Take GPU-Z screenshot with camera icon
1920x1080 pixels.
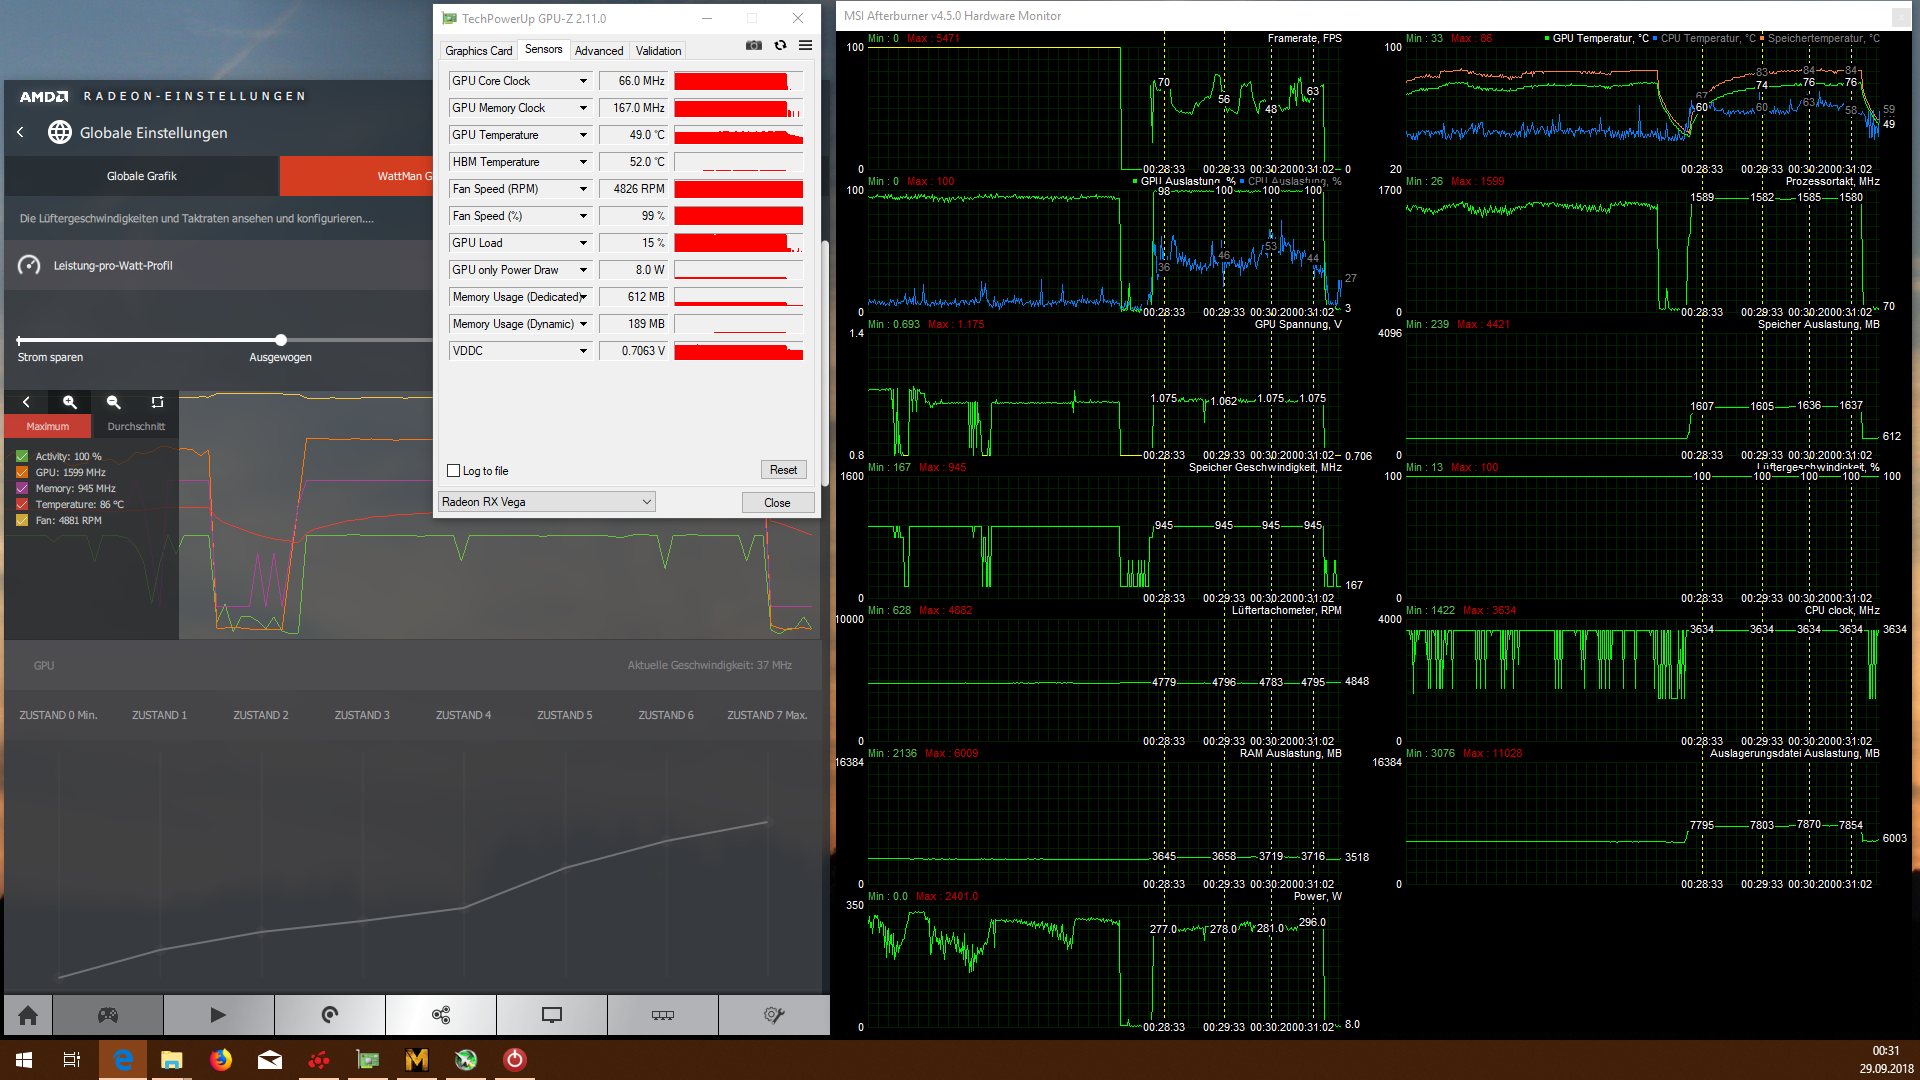(x=754, y=45)
